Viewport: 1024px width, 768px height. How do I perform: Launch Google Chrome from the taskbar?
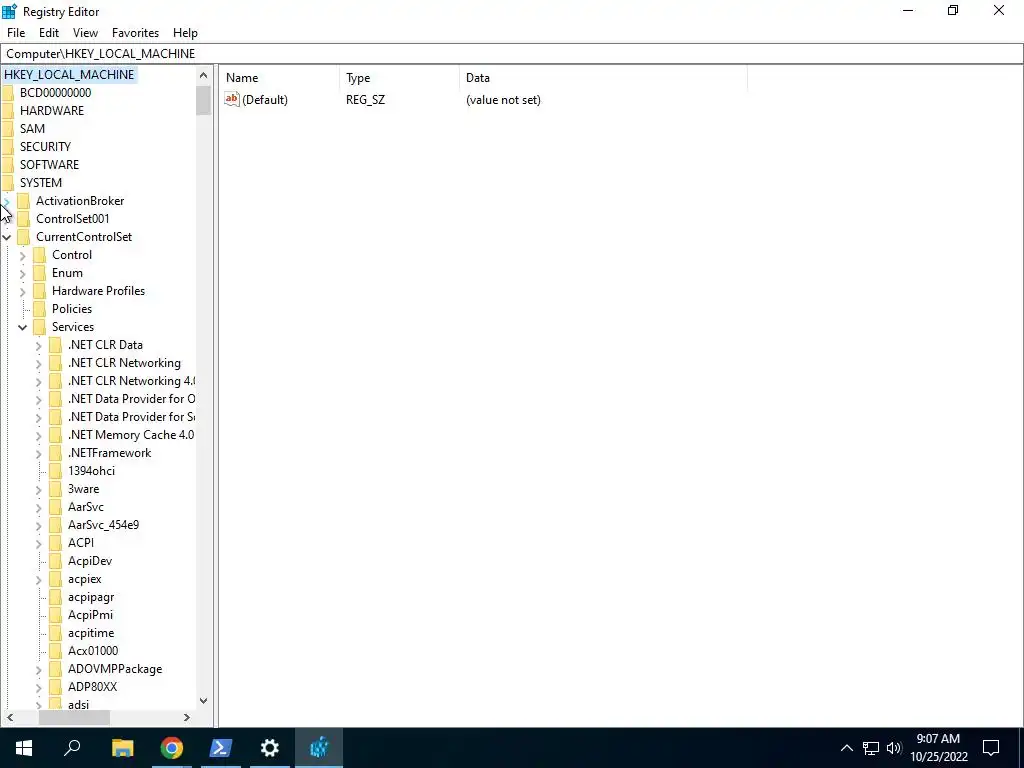pyautogui.click(x=172, y=748)
